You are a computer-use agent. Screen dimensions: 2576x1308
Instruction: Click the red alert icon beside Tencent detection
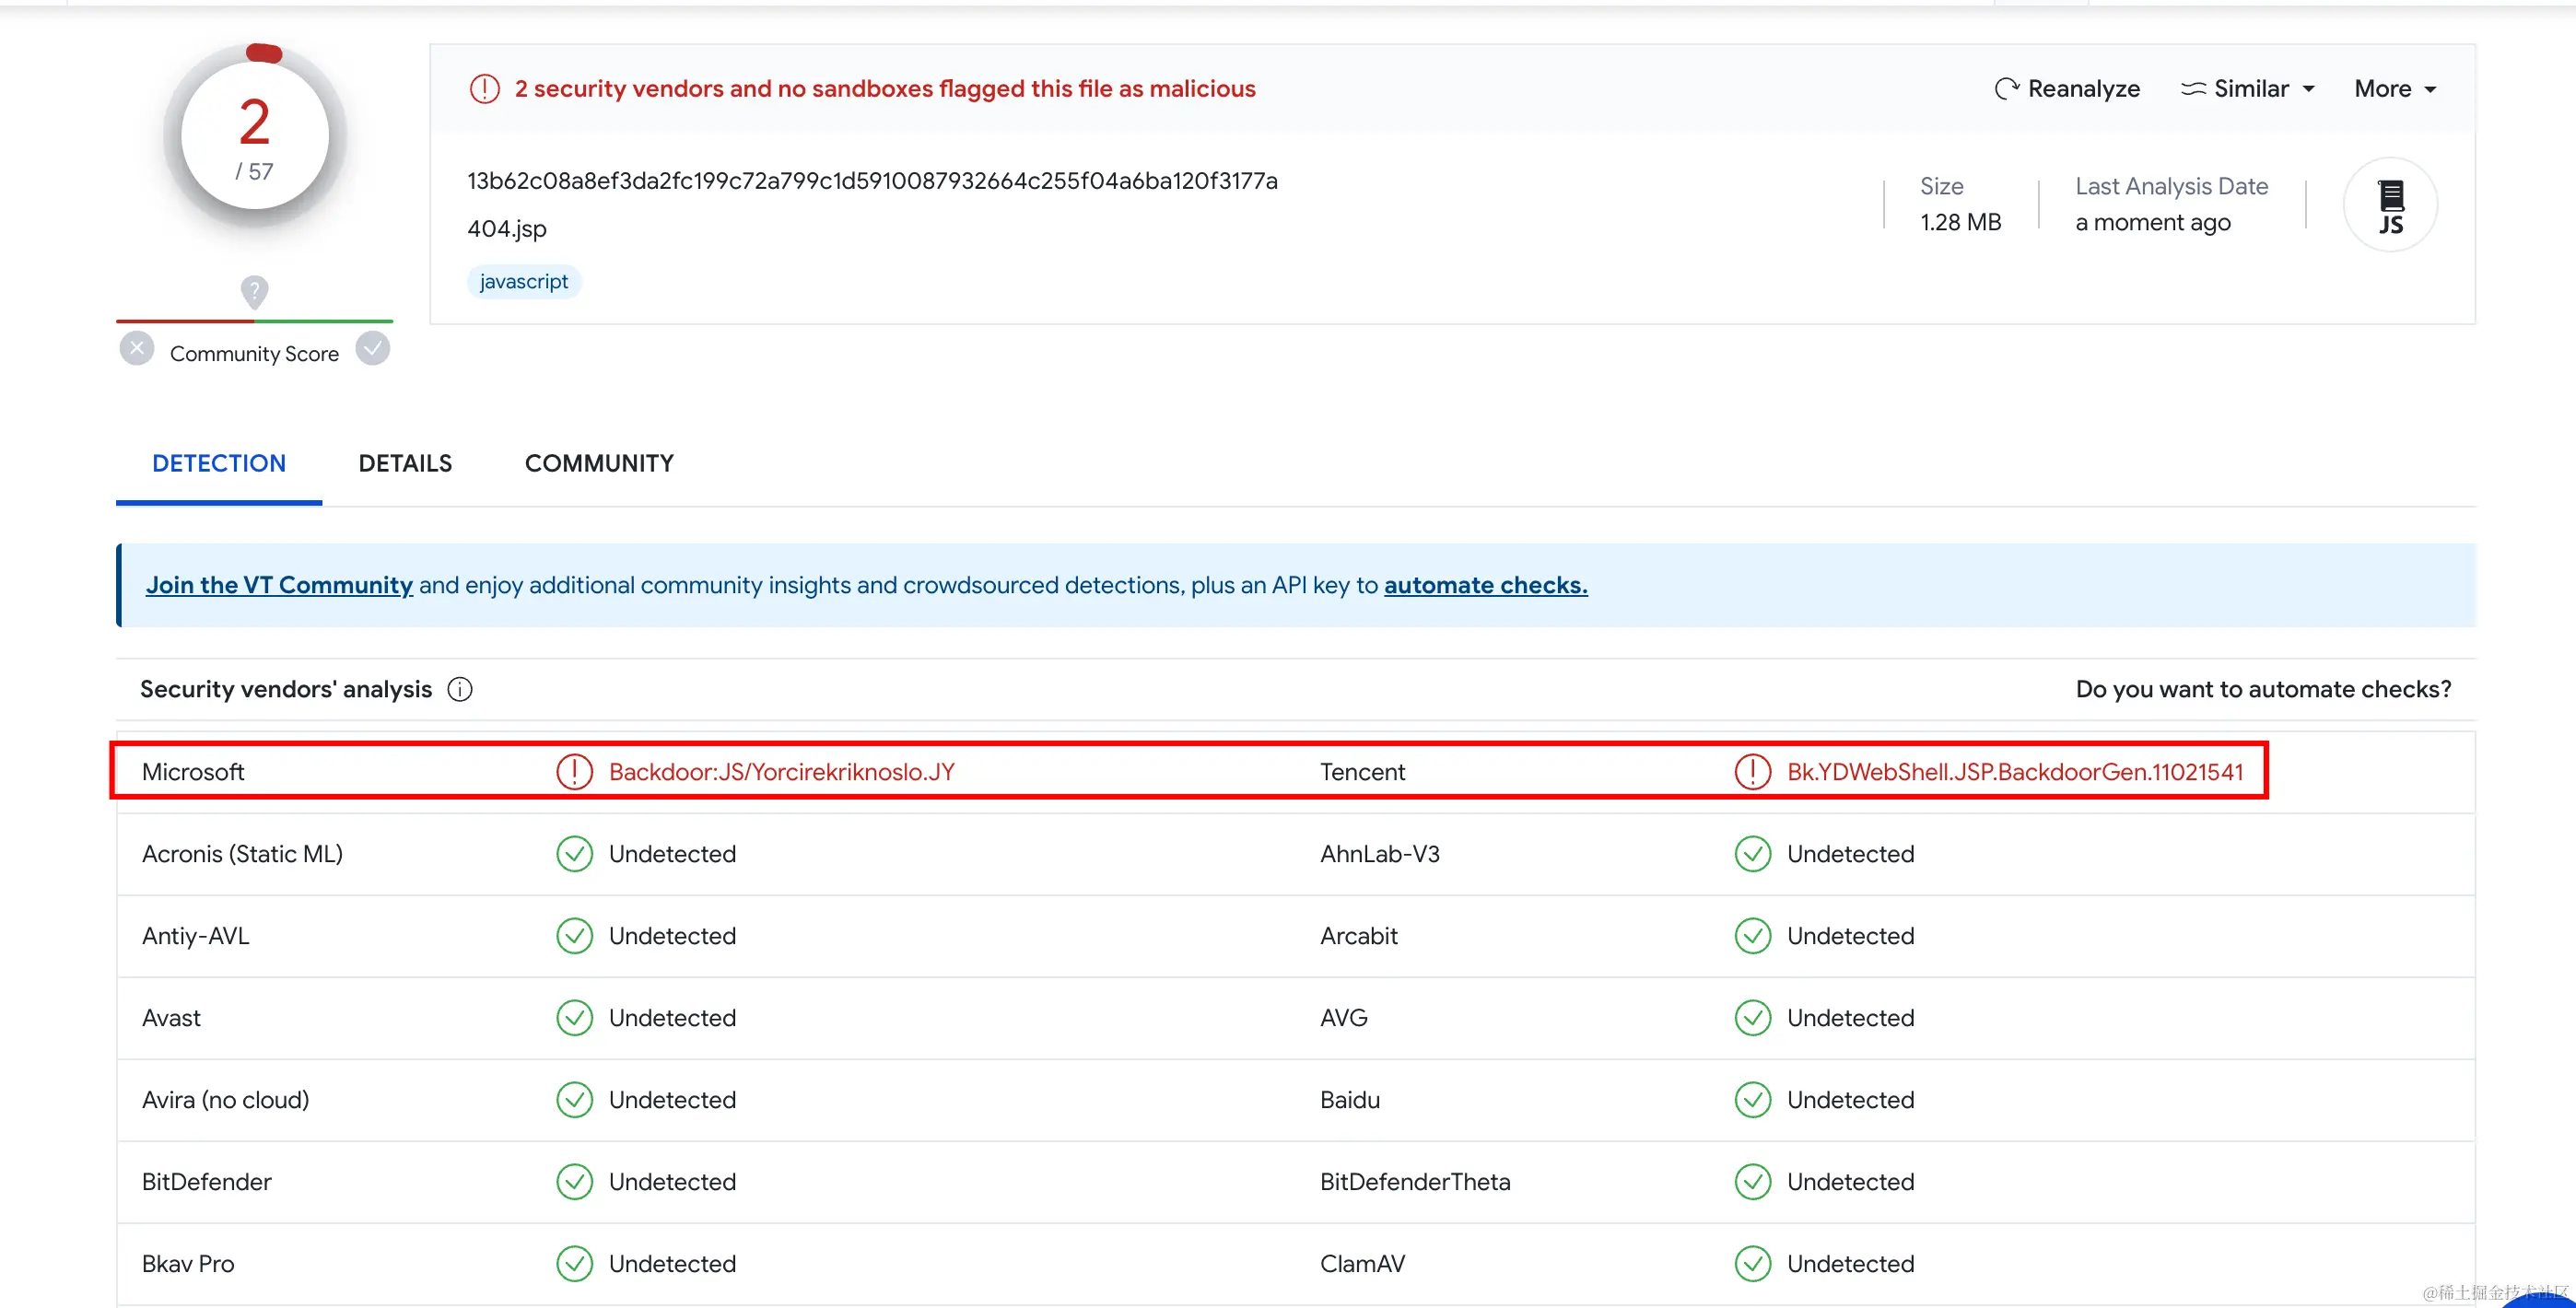[x=1752, y=771]
